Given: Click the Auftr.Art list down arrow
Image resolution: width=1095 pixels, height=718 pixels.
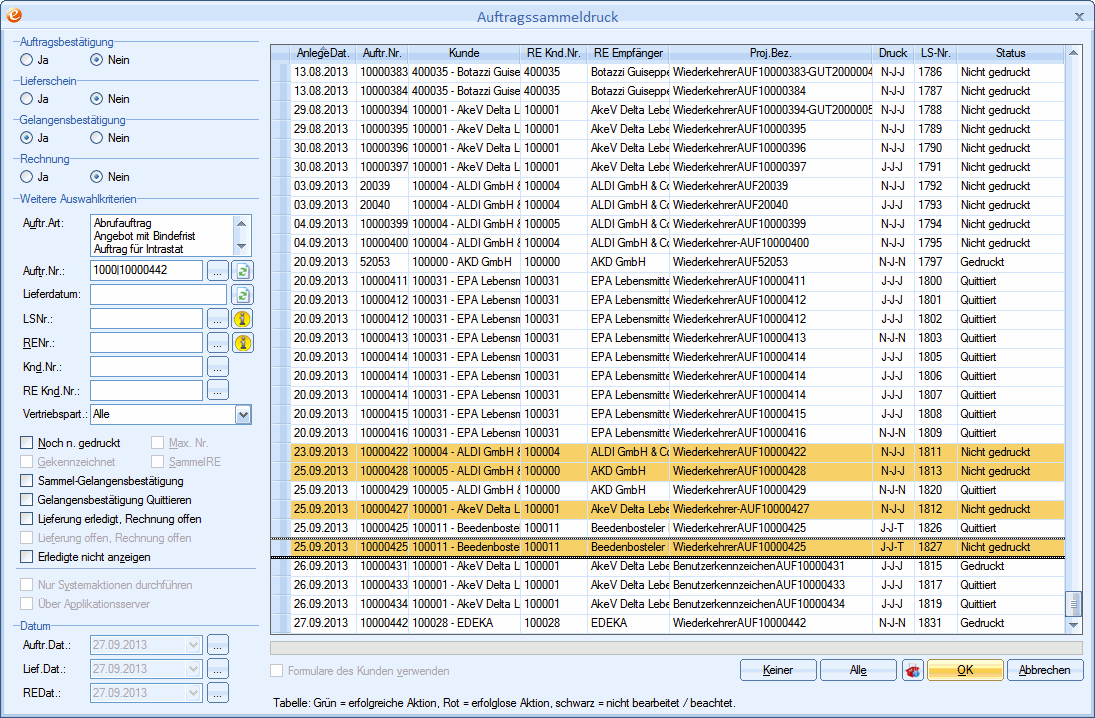Looking at the screenshot, I should tap(242, 247).
